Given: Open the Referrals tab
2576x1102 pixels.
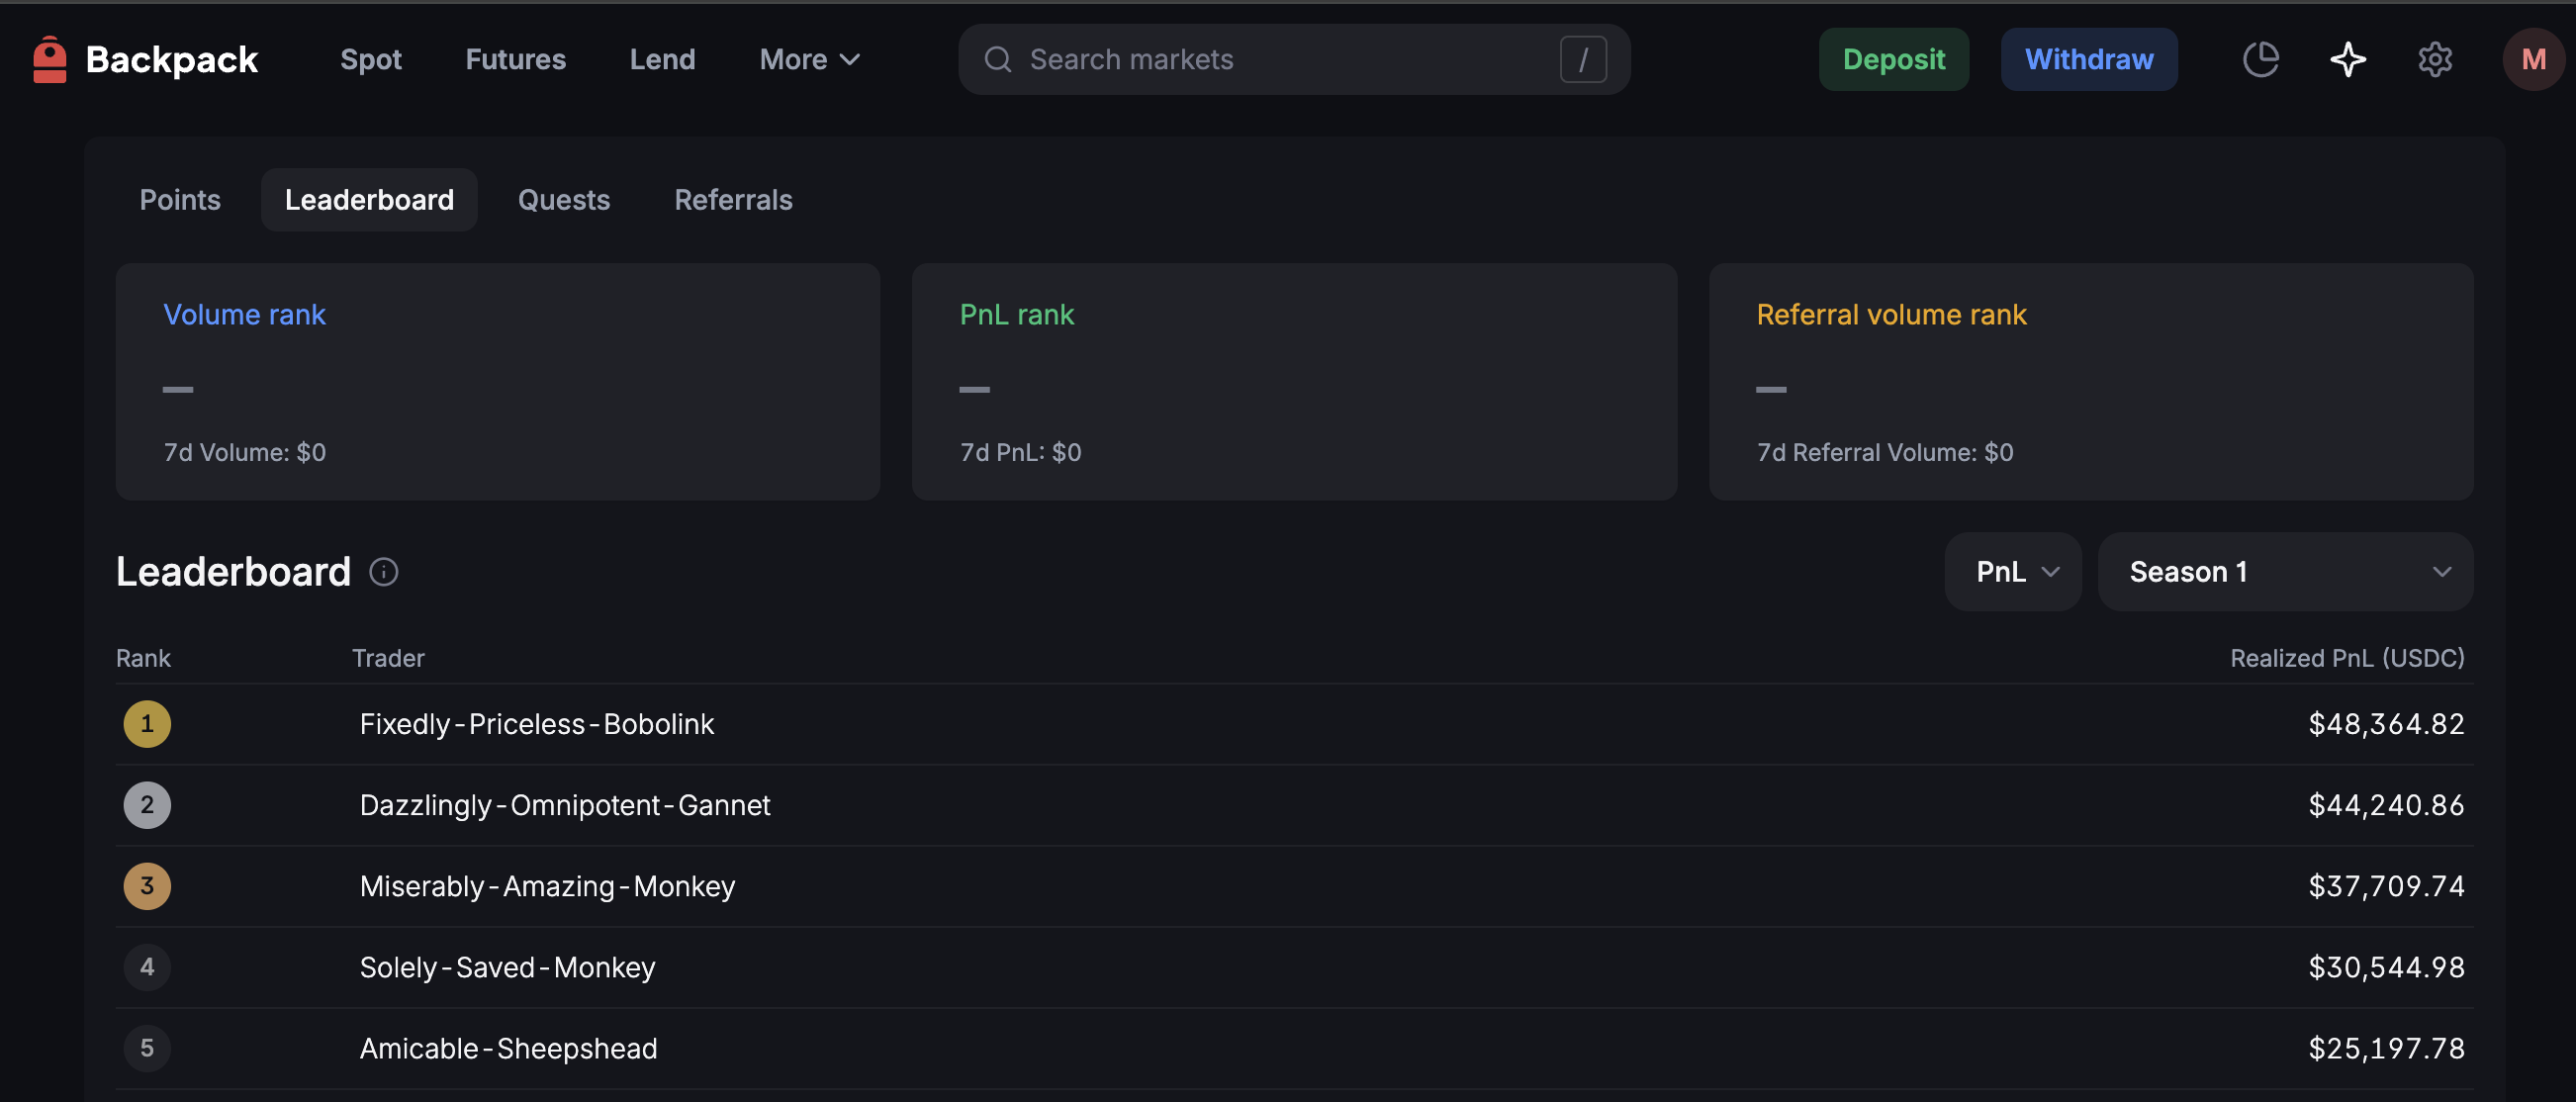Looking at the screenshot, I should [733, 200].
